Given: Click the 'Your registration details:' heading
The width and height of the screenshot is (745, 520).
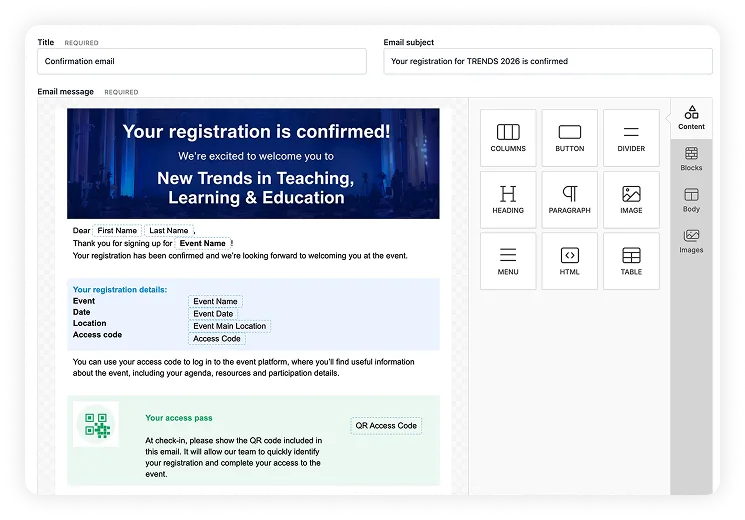Looking at the screenshot, I should [x=120, y=289].
